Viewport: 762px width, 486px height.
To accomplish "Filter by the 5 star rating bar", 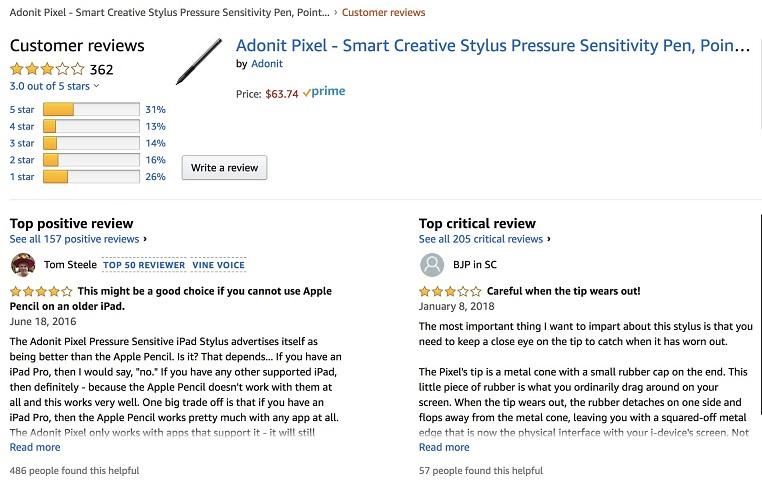I will [90, 109].
